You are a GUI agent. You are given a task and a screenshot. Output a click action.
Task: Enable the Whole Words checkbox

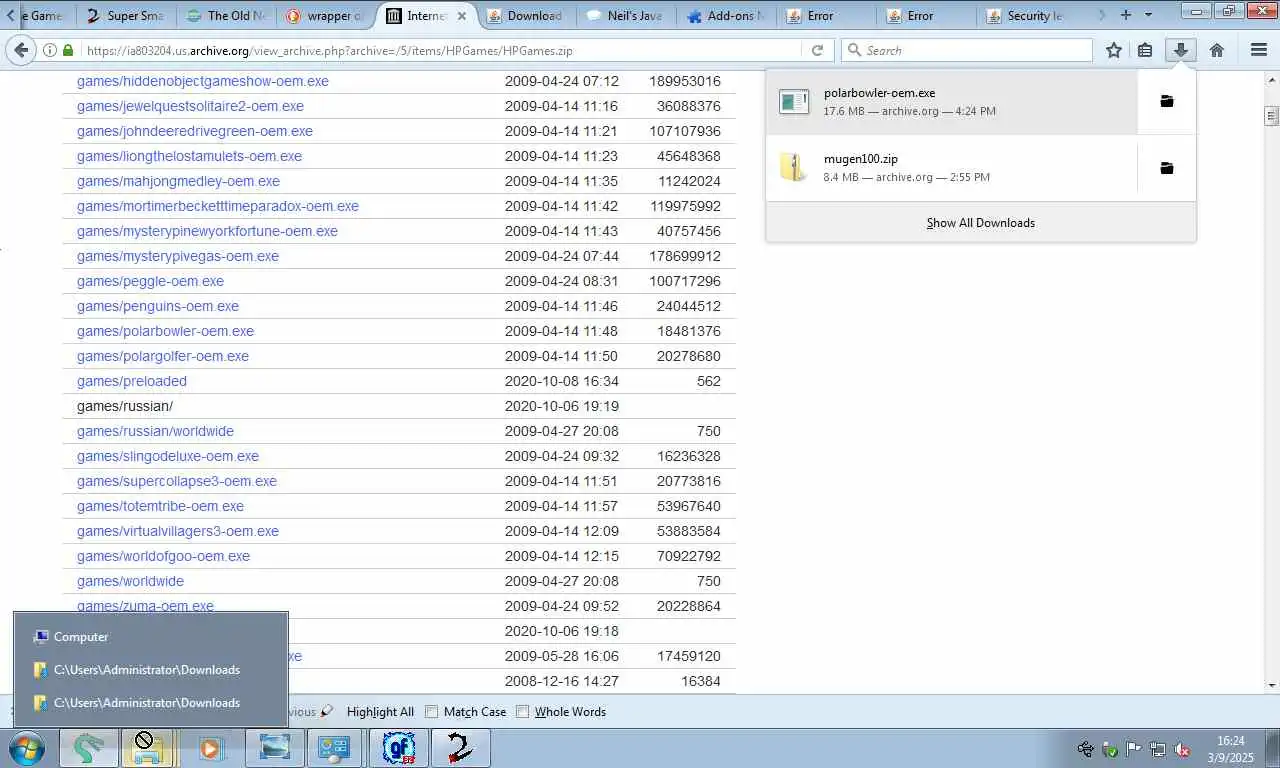522,712
